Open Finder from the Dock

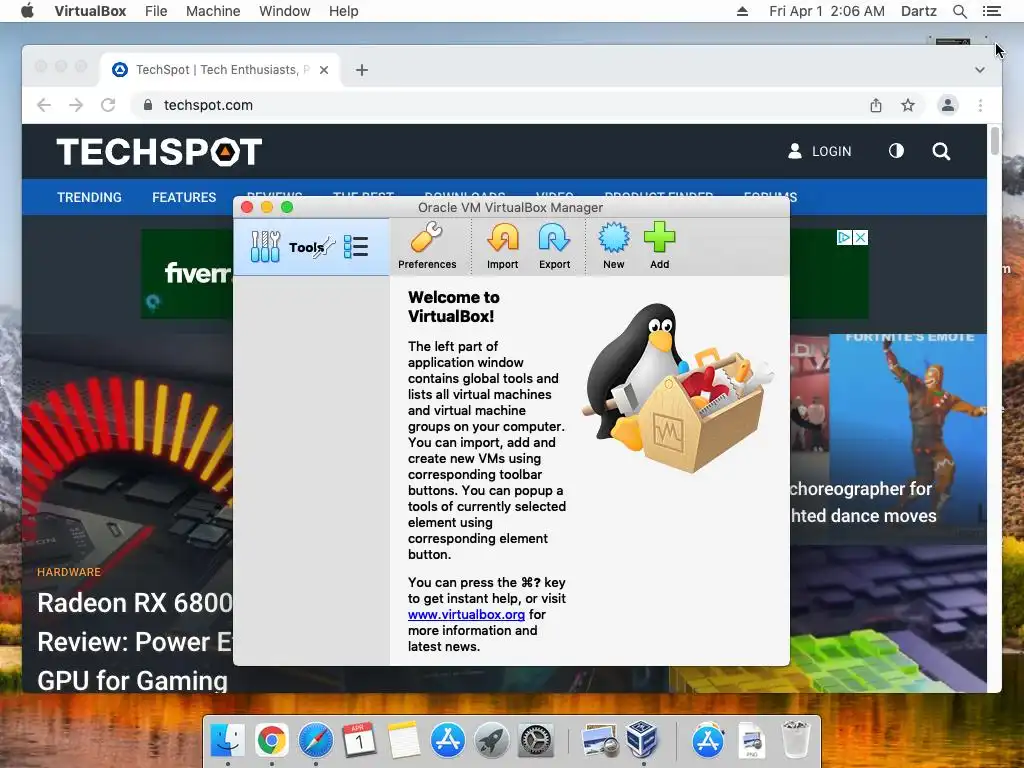pyautogui.click(x=227, y=741)
